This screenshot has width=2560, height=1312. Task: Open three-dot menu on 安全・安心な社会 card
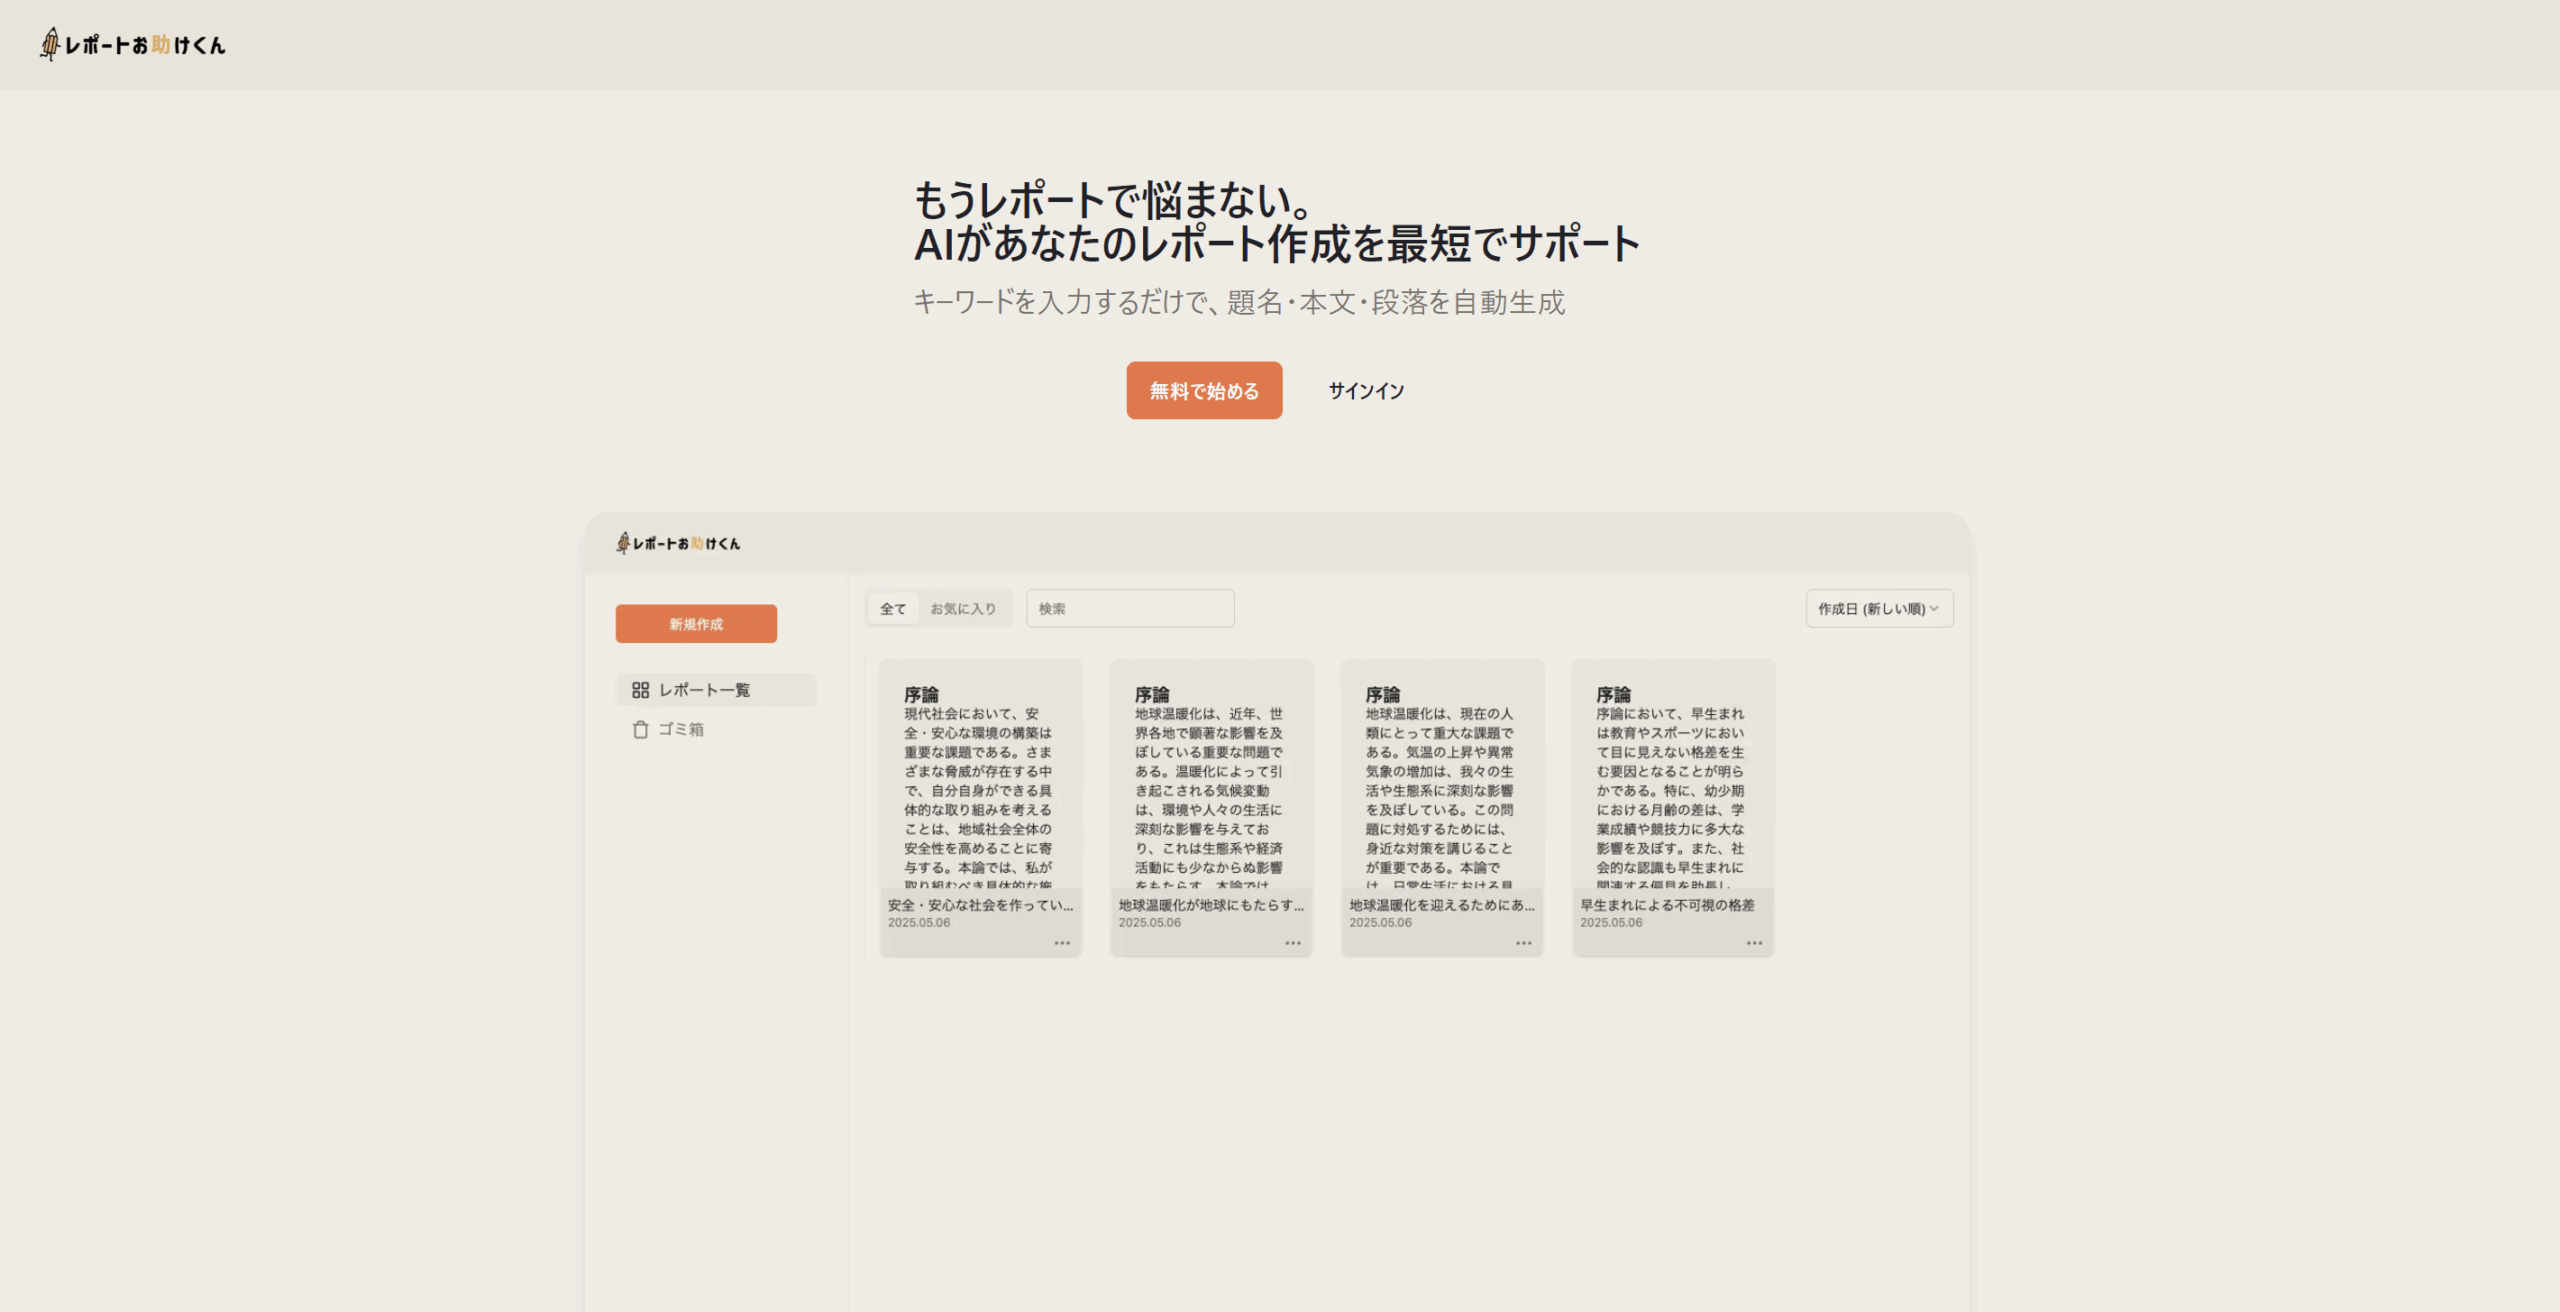pos(1062,943)
